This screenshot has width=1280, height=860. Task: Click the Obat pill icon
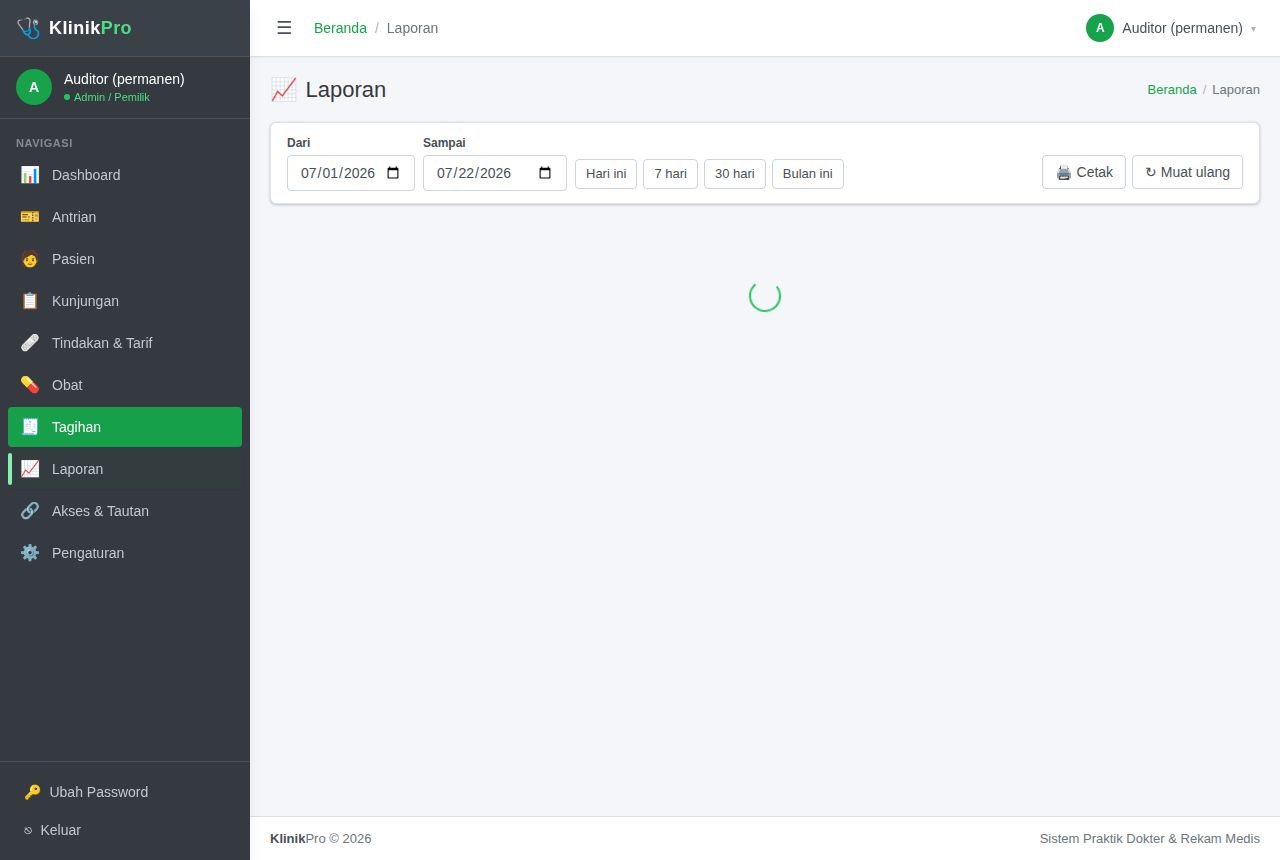click(x=30, y=385)
